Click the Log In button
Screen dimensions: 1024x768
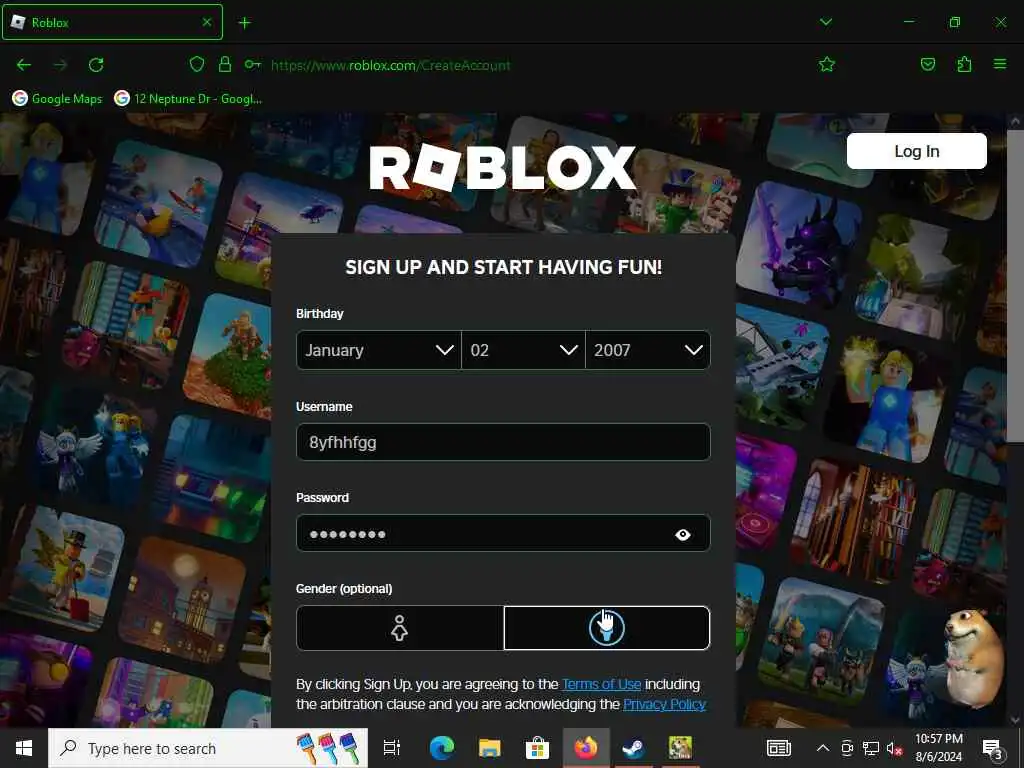tap(916, 152)
